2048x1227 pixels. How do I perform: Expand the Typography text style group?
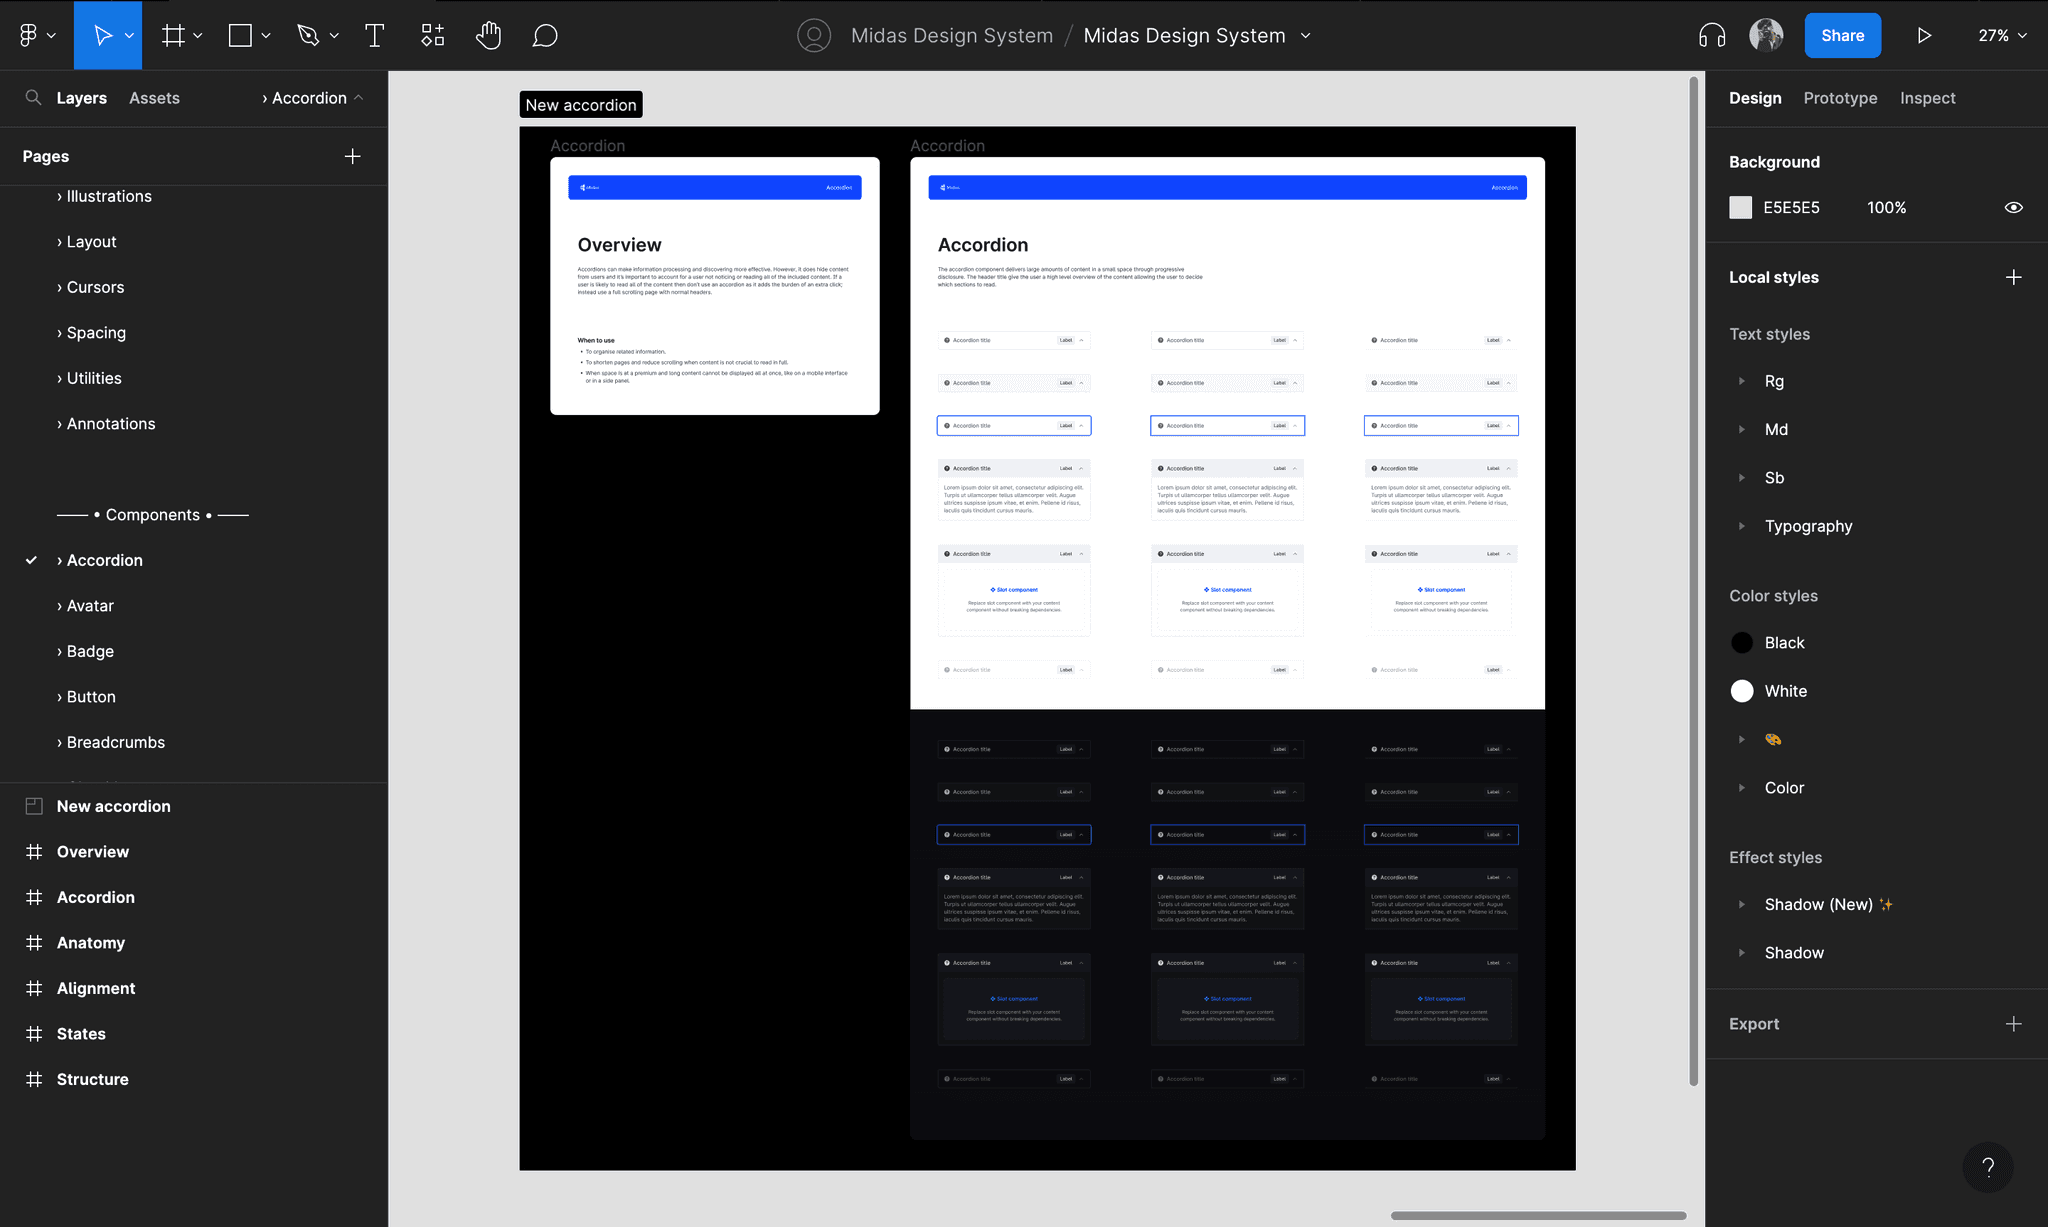pos(1742,526)
